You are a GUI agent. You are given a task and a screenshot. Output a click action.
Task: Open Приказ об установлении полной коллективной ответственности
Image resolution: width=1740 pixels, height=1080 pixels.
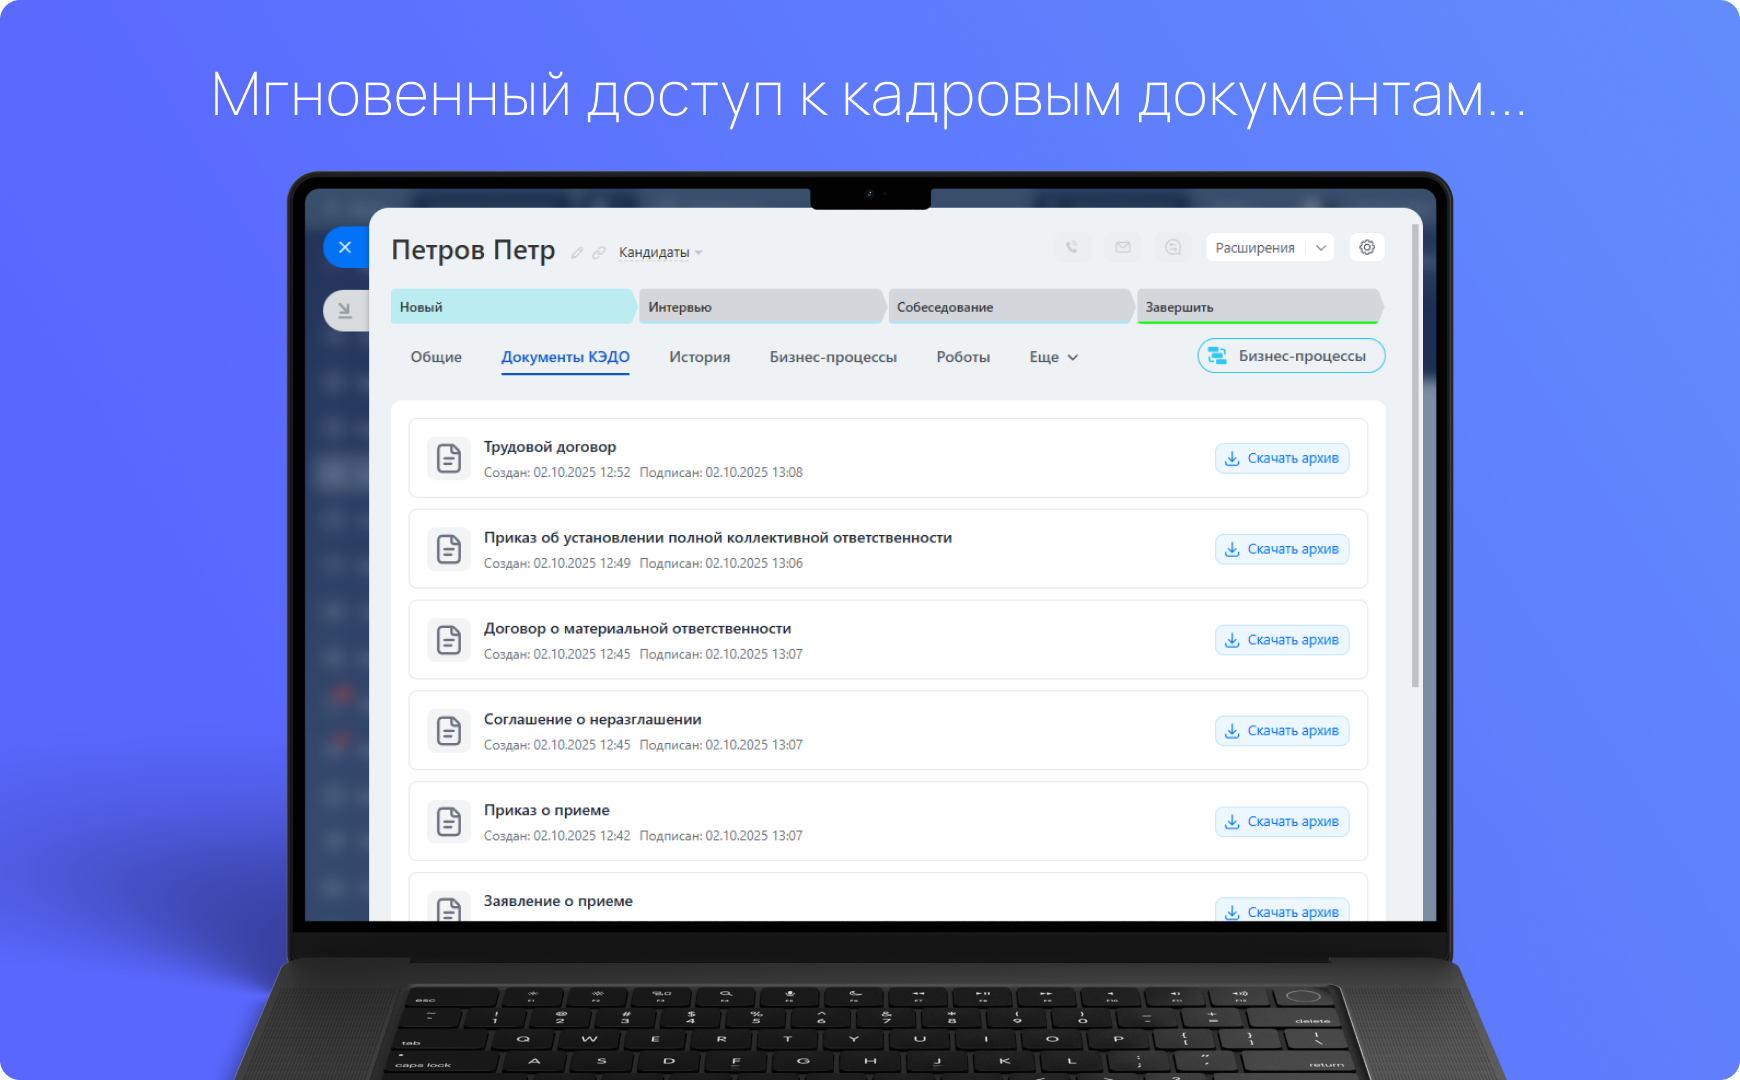[x=718, y=538]
